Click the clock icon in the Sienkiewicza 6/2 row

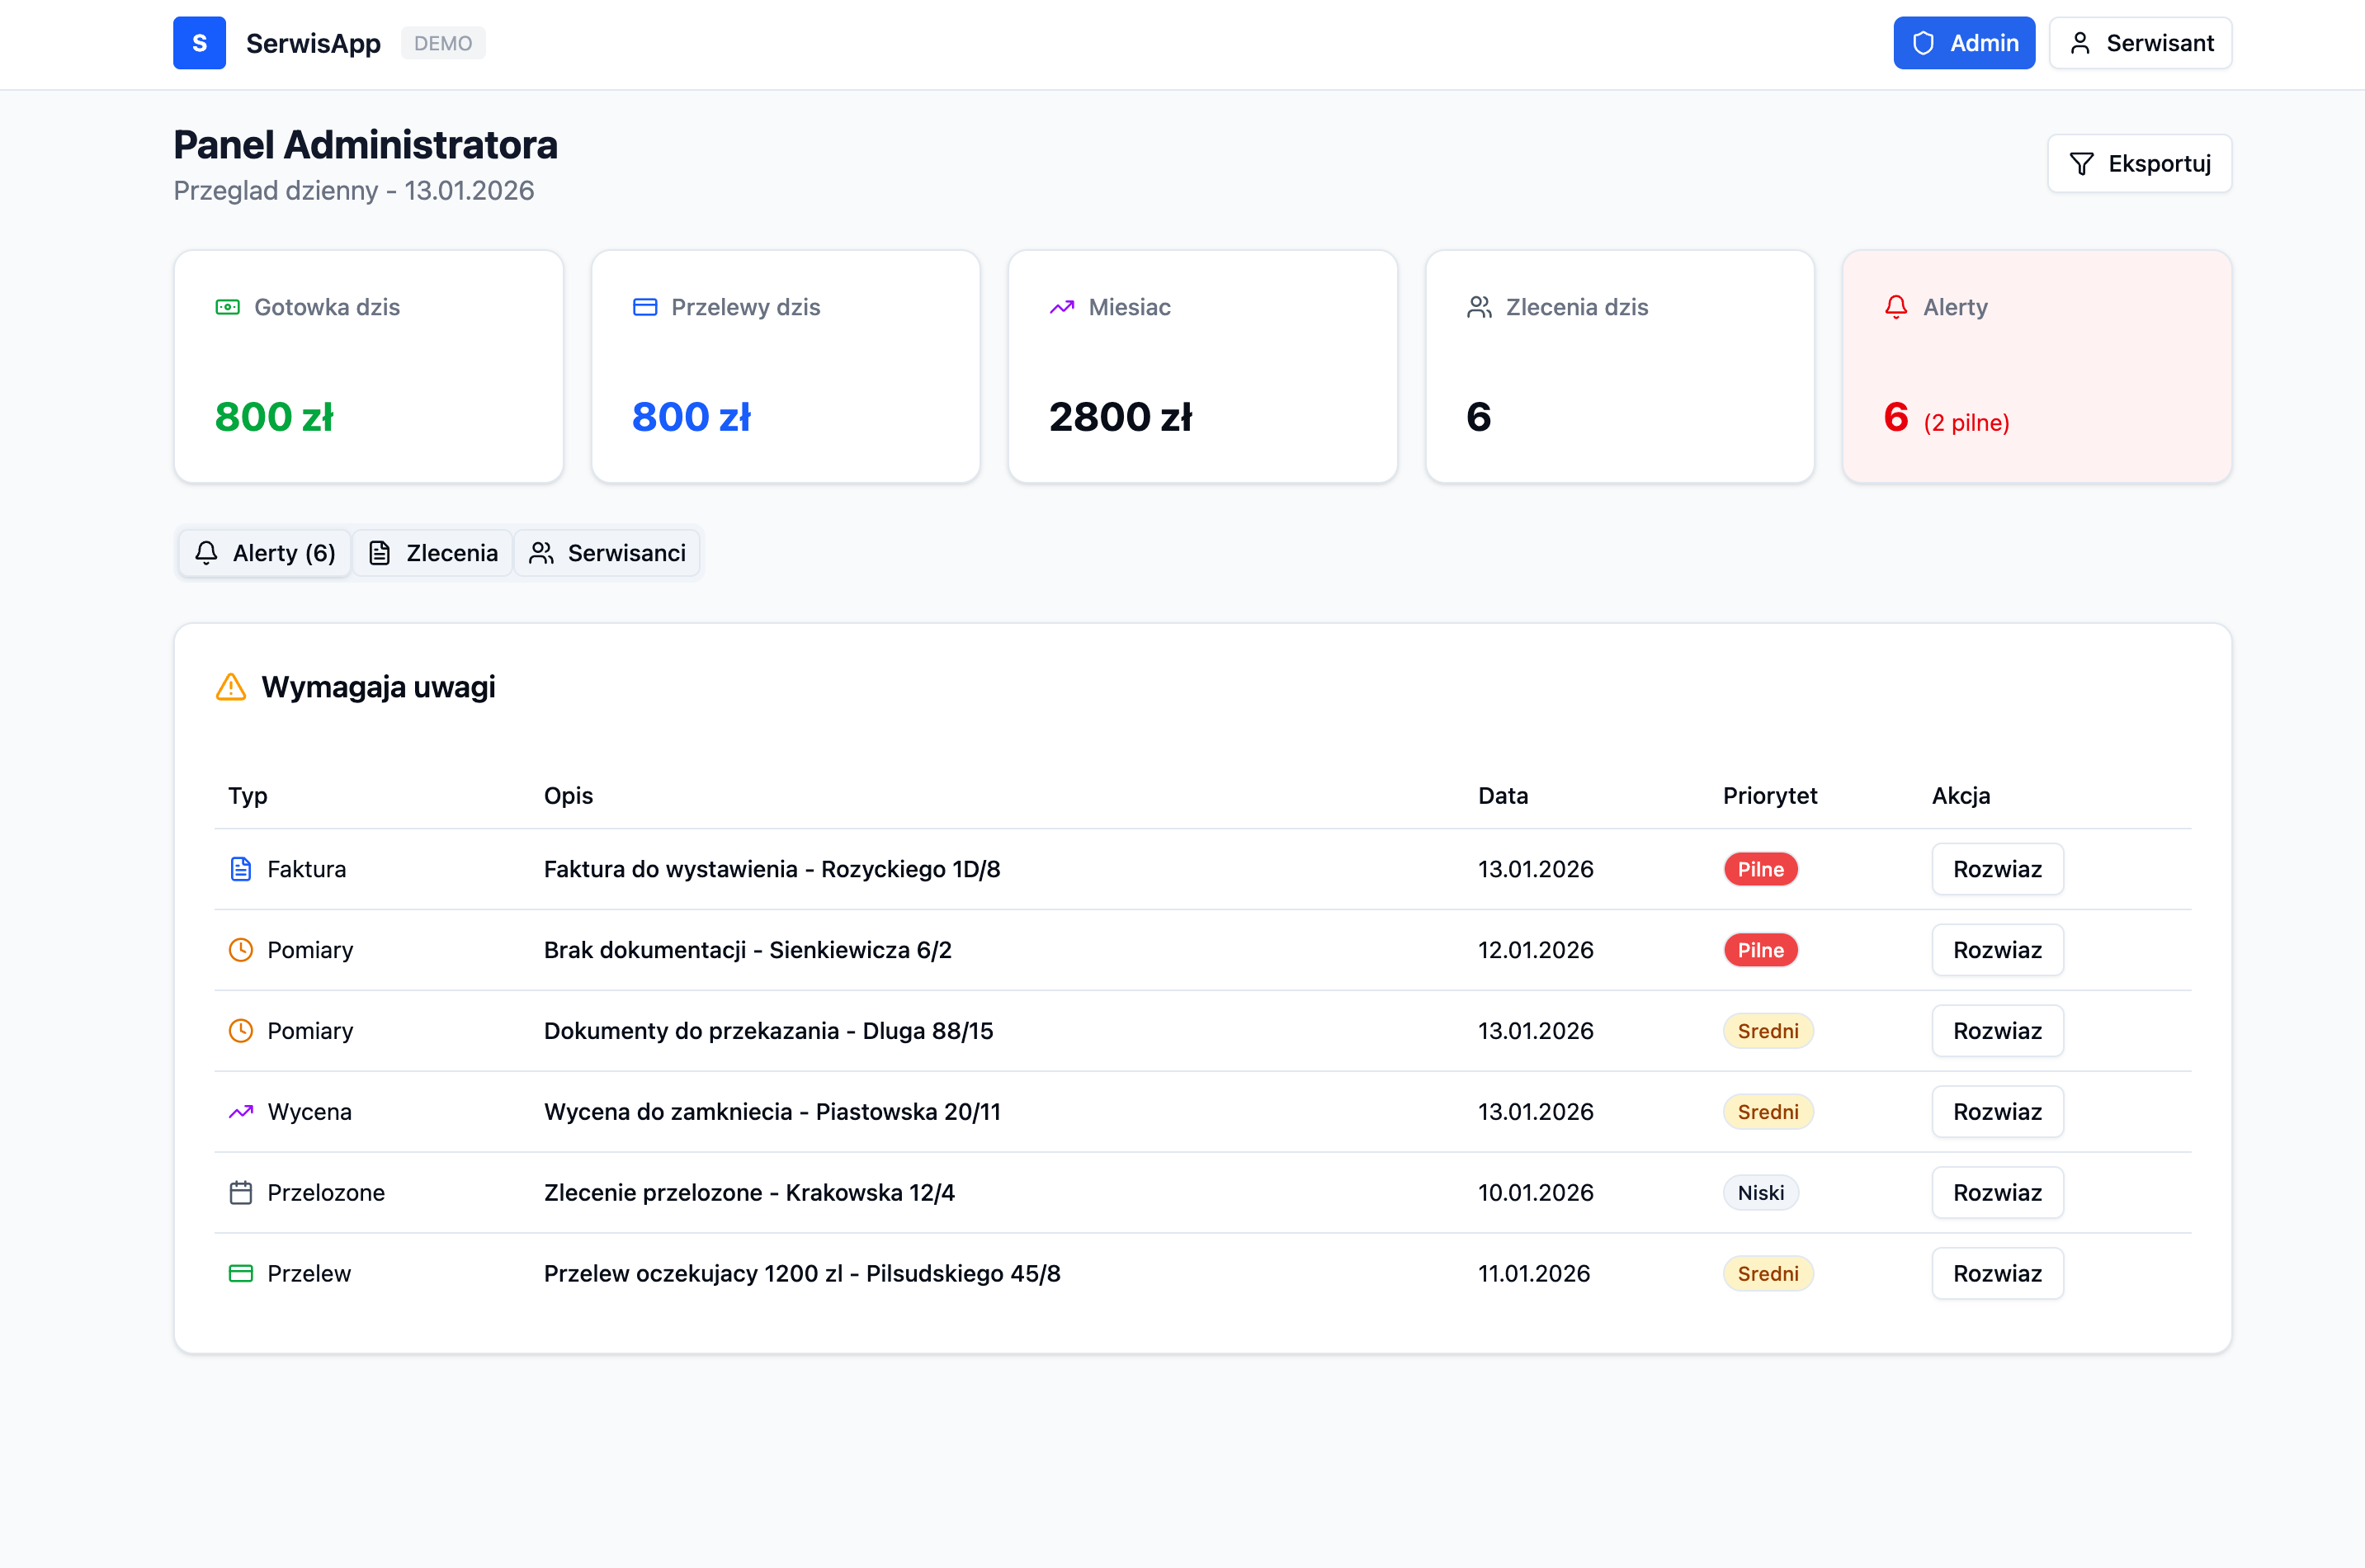coord(241,950)
